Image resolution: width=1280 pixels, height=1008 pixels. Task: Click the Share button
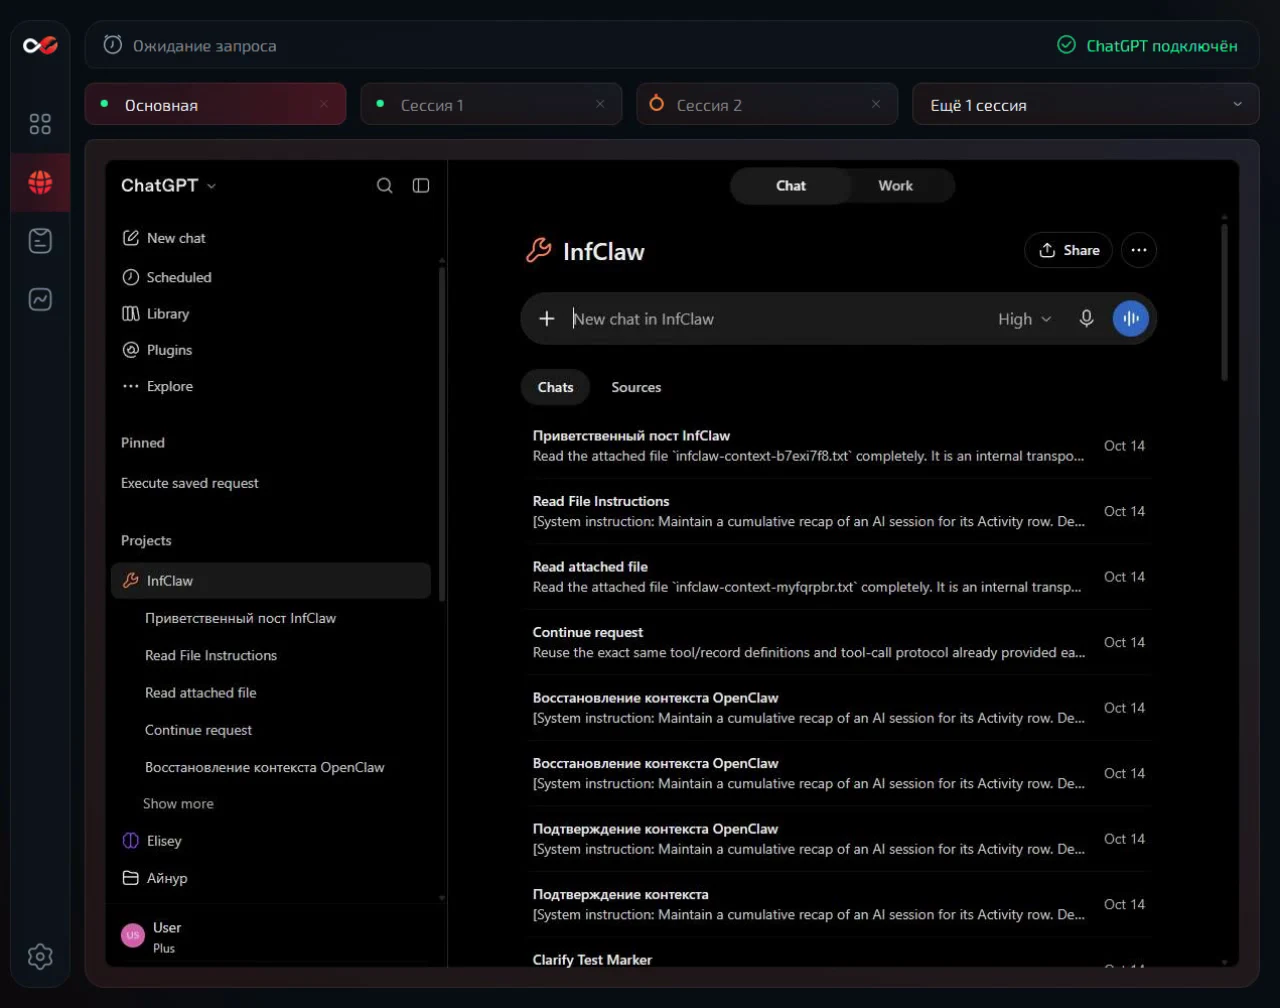click(1068, 250)
